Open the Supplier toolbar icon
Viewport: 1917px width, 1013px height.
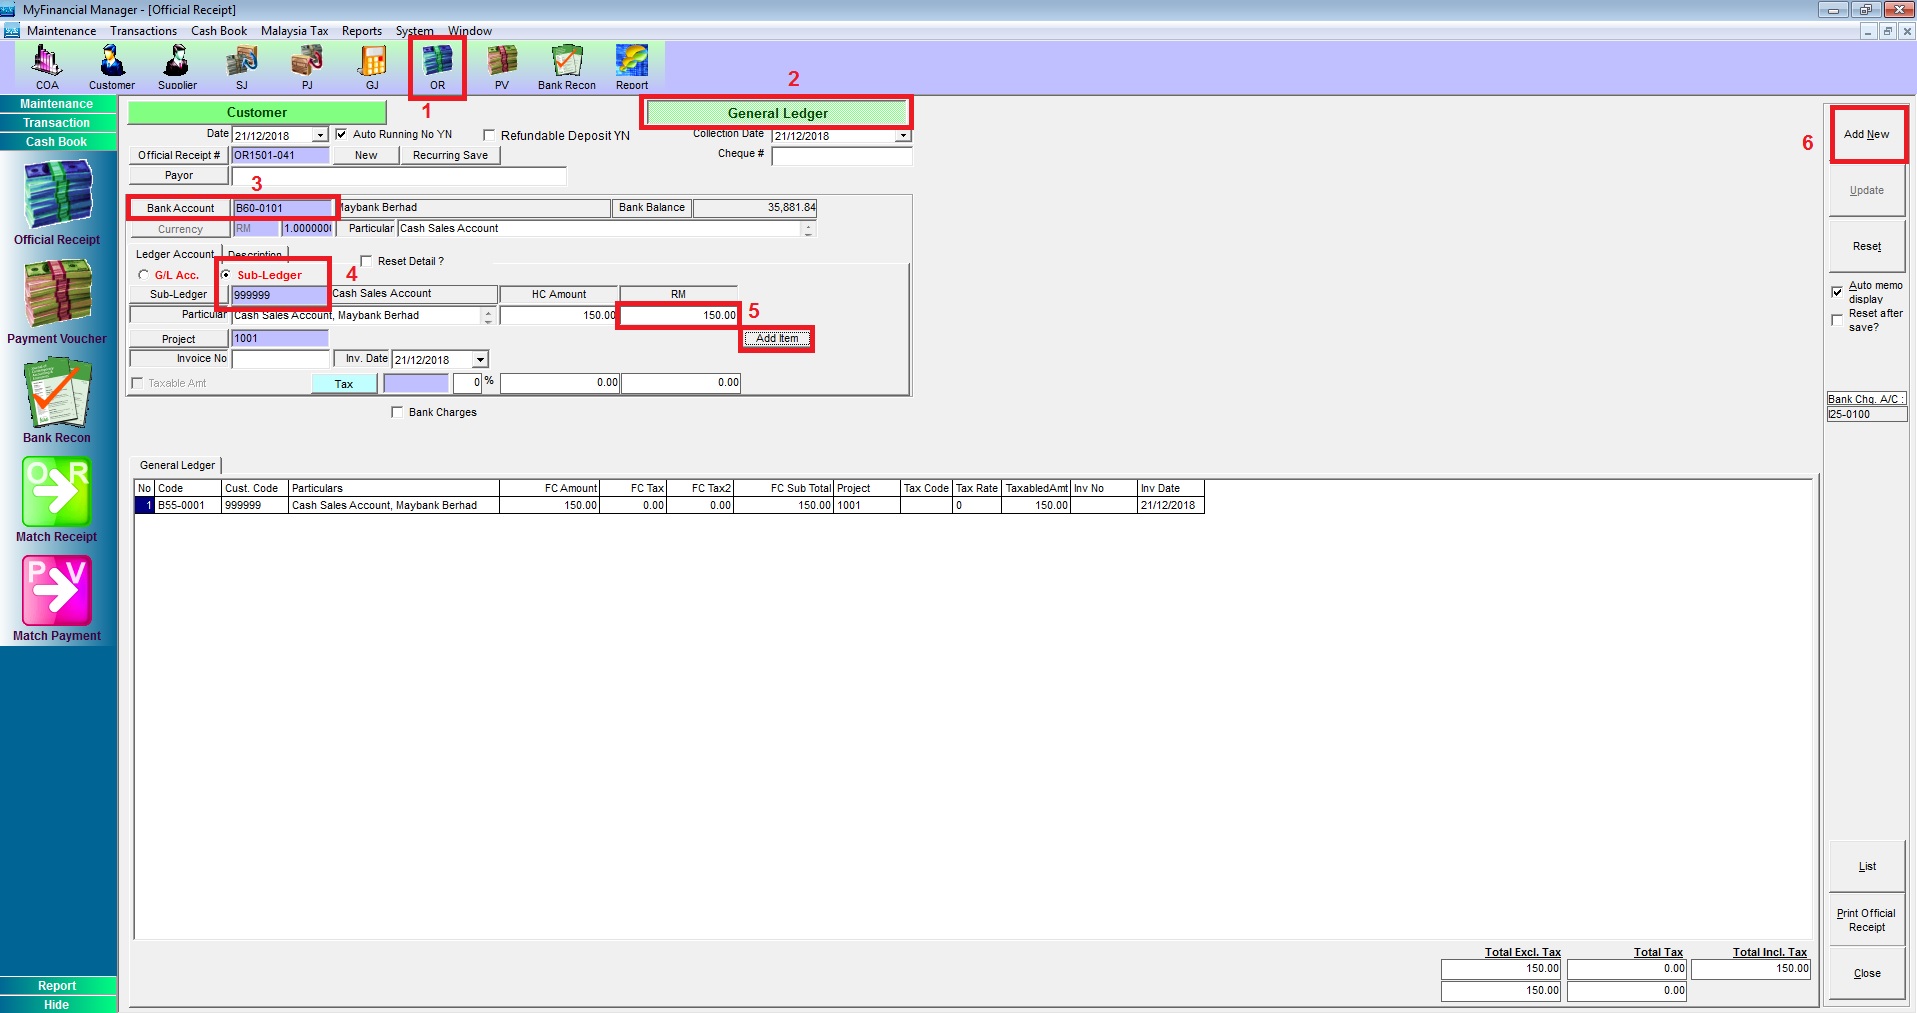(177, 65)
